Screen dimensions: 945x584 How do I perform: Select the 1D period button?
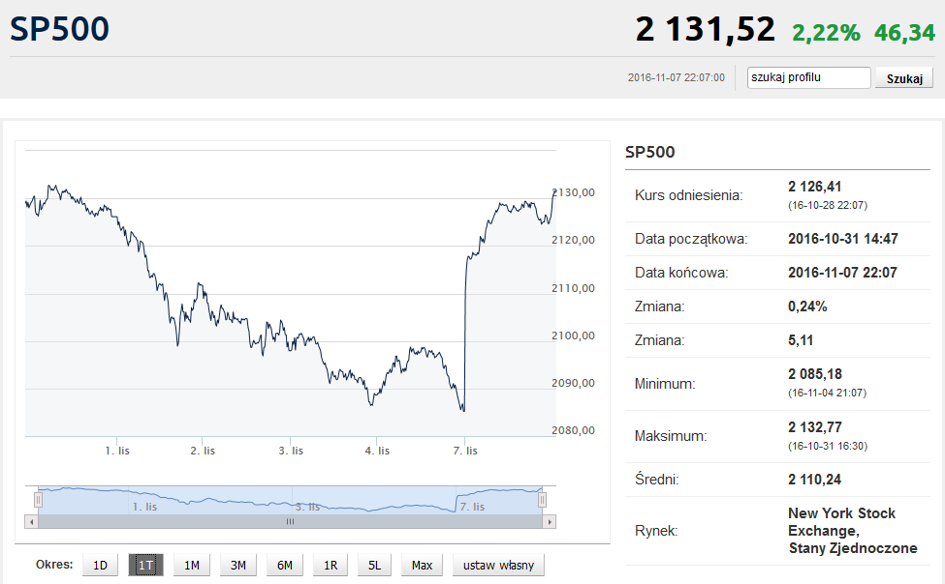click(x=100, y=565)
